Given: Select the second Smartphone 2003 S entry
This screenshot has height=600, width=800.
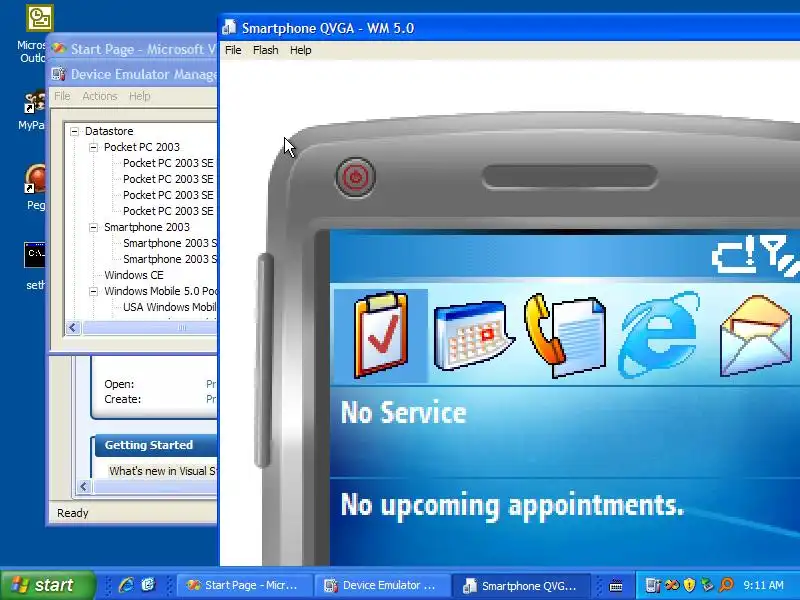Looking at the screenshot, I should 170,259.
